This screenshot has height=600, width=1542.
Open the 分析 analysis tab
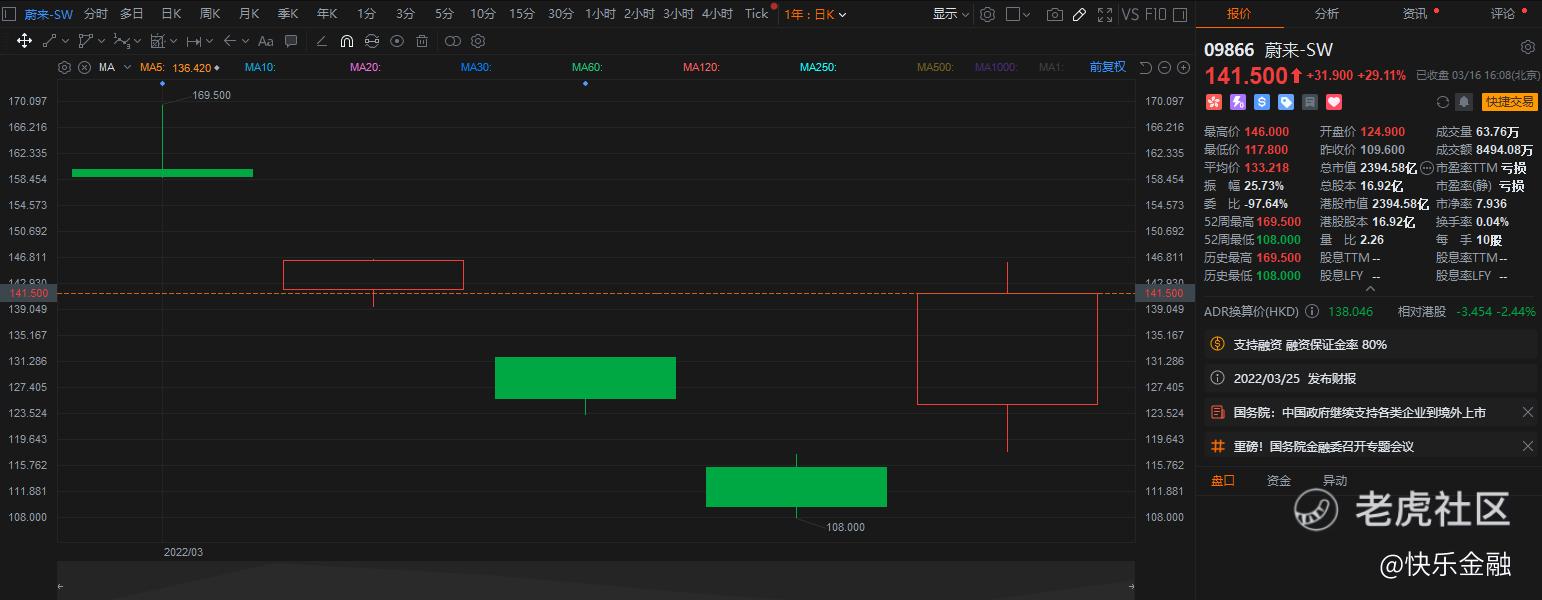click(x=1326, y=14)
